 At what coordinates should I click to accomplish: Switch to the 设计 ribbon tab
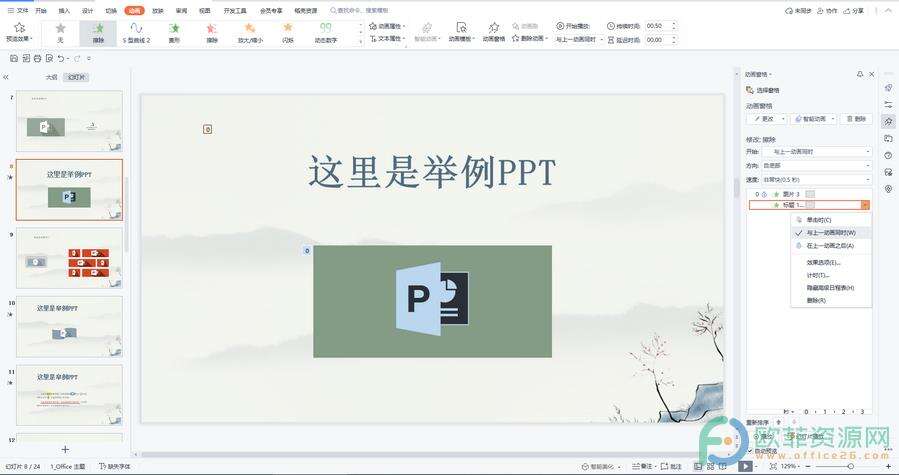pos(87,11)
